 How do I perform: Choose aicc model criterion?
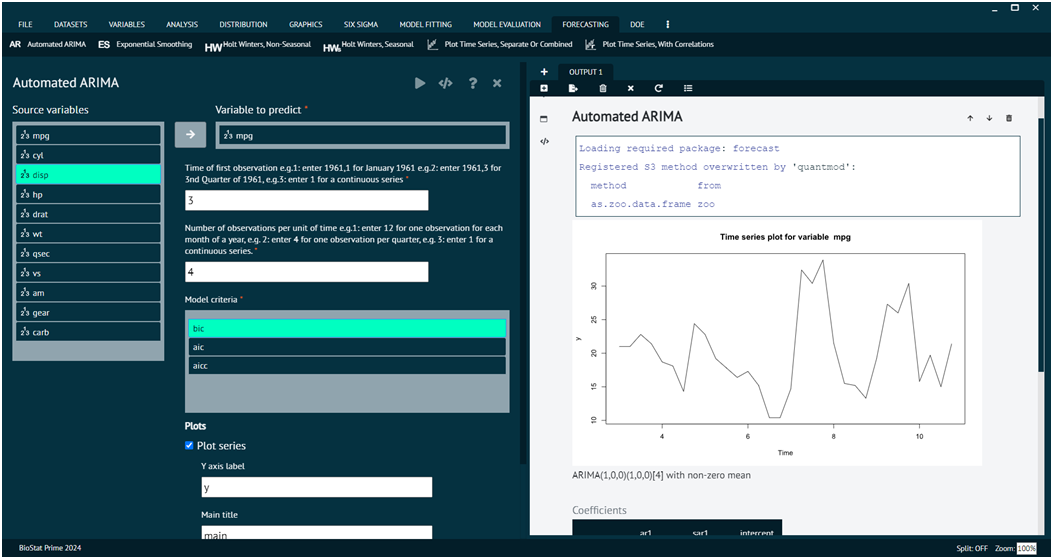347,366
